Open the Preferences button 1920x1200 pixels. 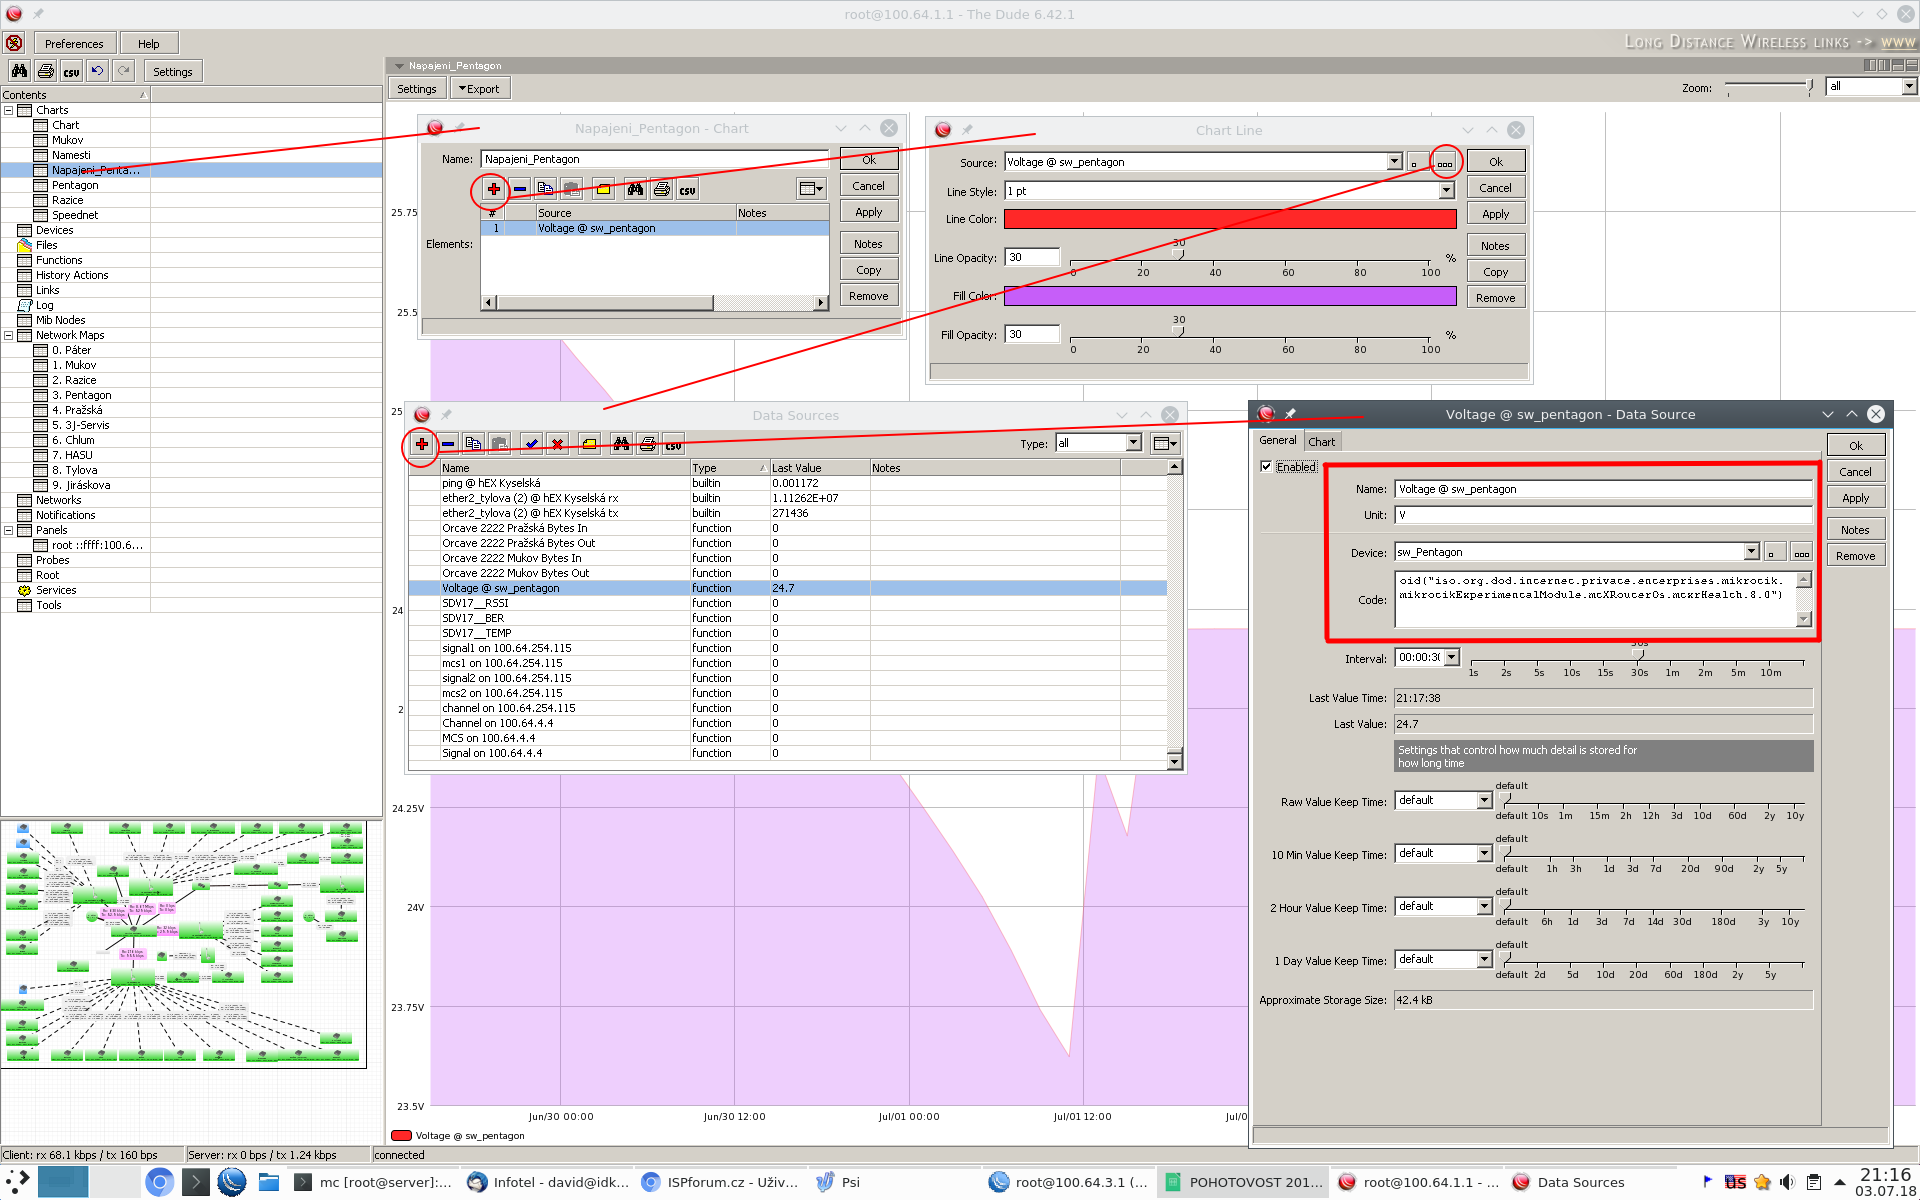[74, 43]
